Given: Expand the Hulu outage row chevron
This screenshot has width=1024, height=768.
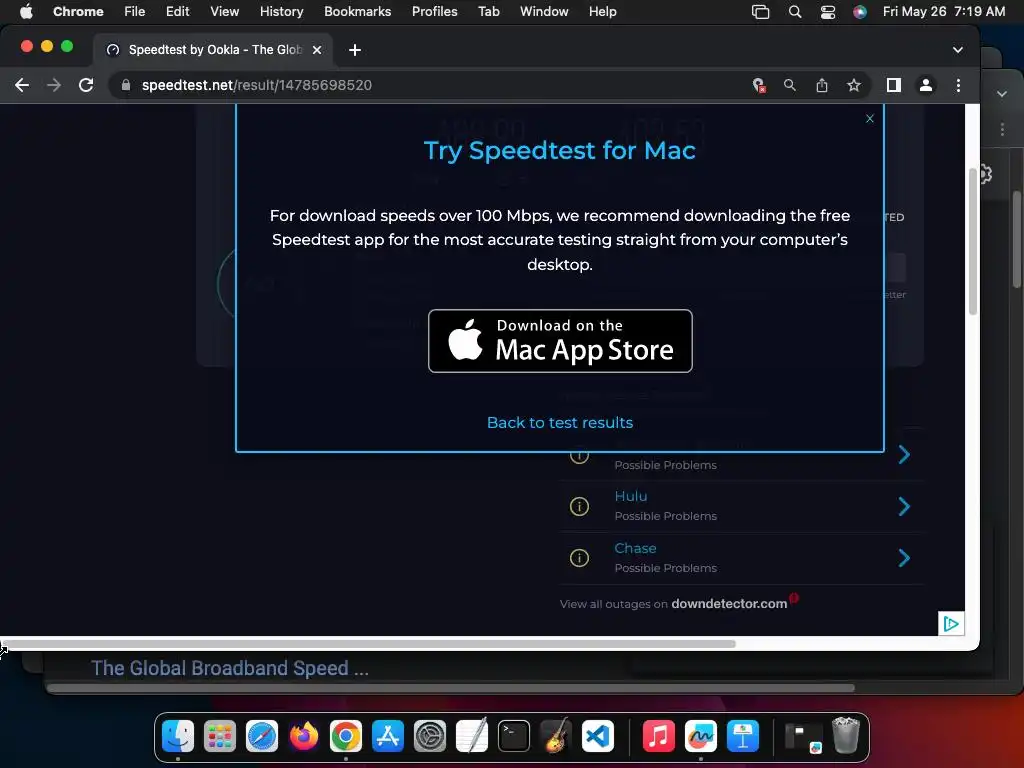Looking at the screenshot, I should (x=904, y=506).
